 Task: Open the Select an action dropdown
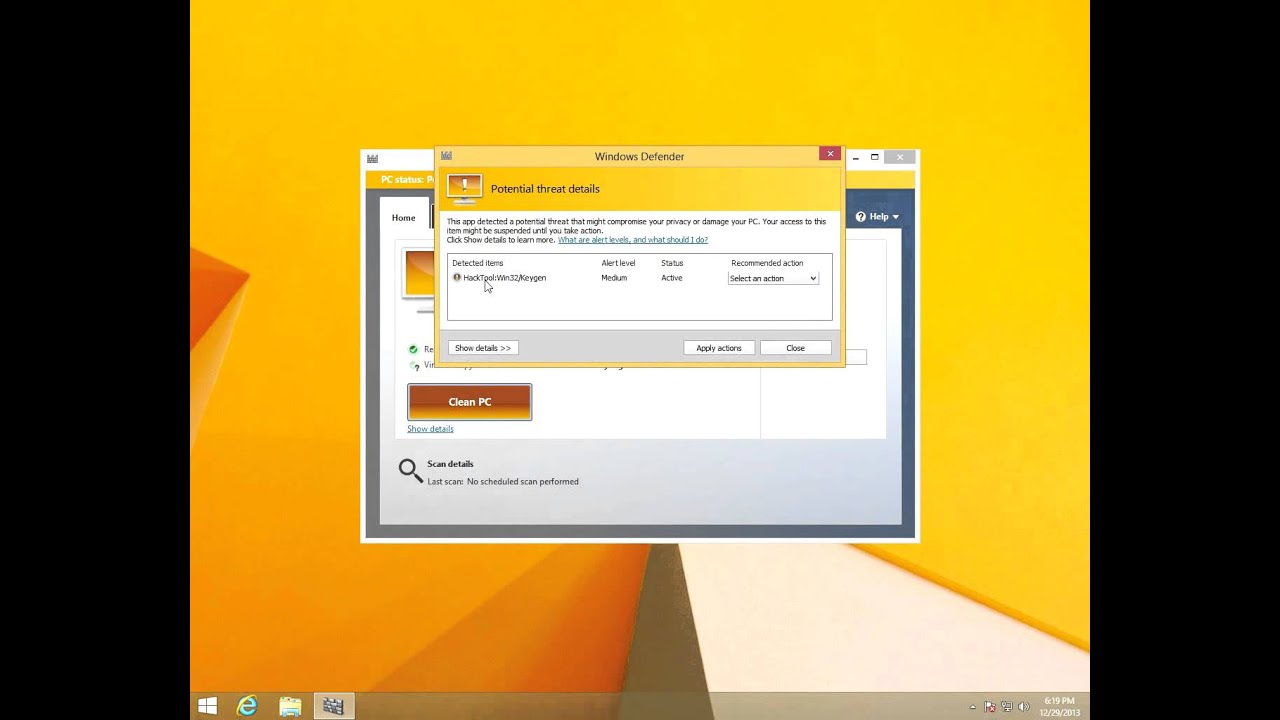[773, 278]
